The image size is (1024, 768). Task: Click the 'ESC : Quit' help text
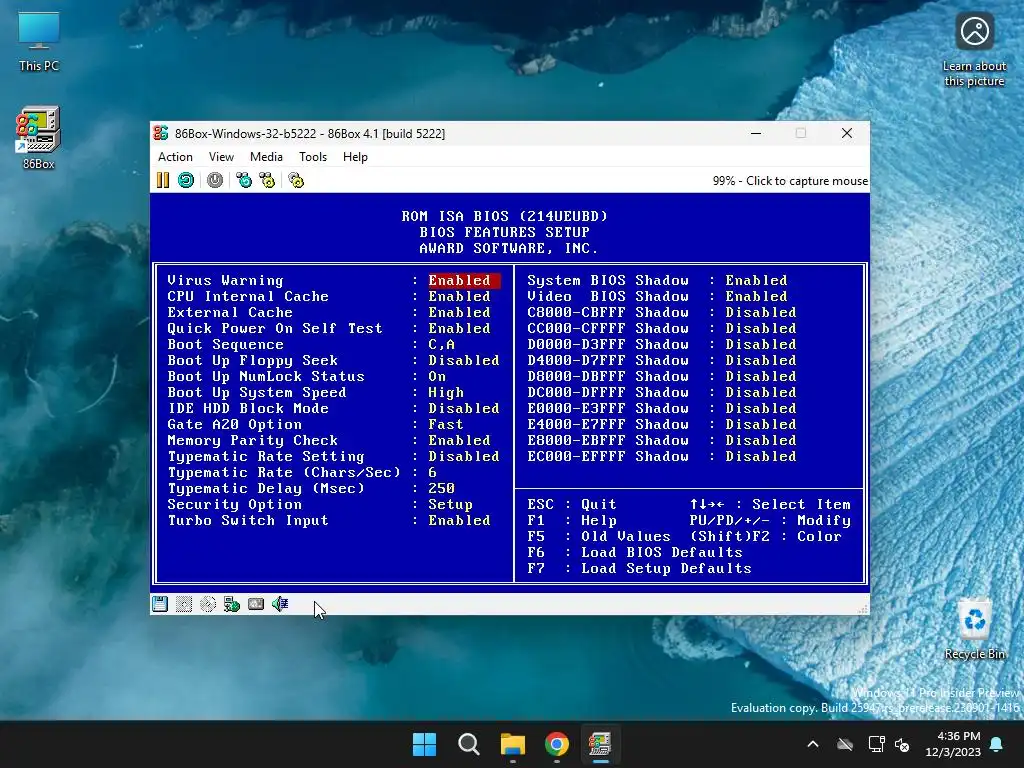click(x=572, y=504)
